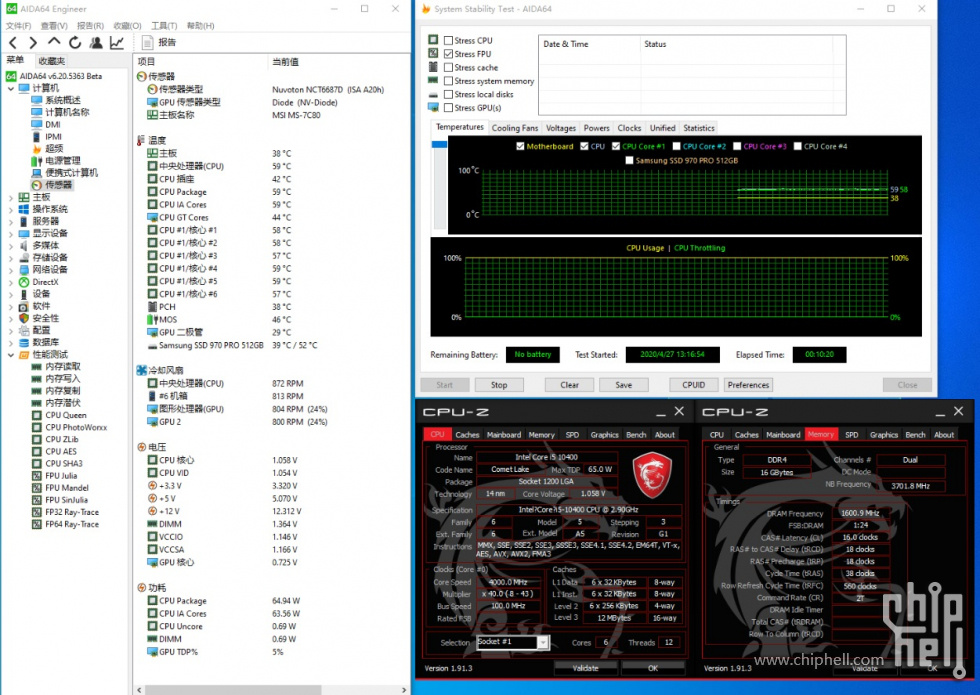Expand the 操作系统 tree node
Viewport: 980px width, 695px height.
(11, 209)
